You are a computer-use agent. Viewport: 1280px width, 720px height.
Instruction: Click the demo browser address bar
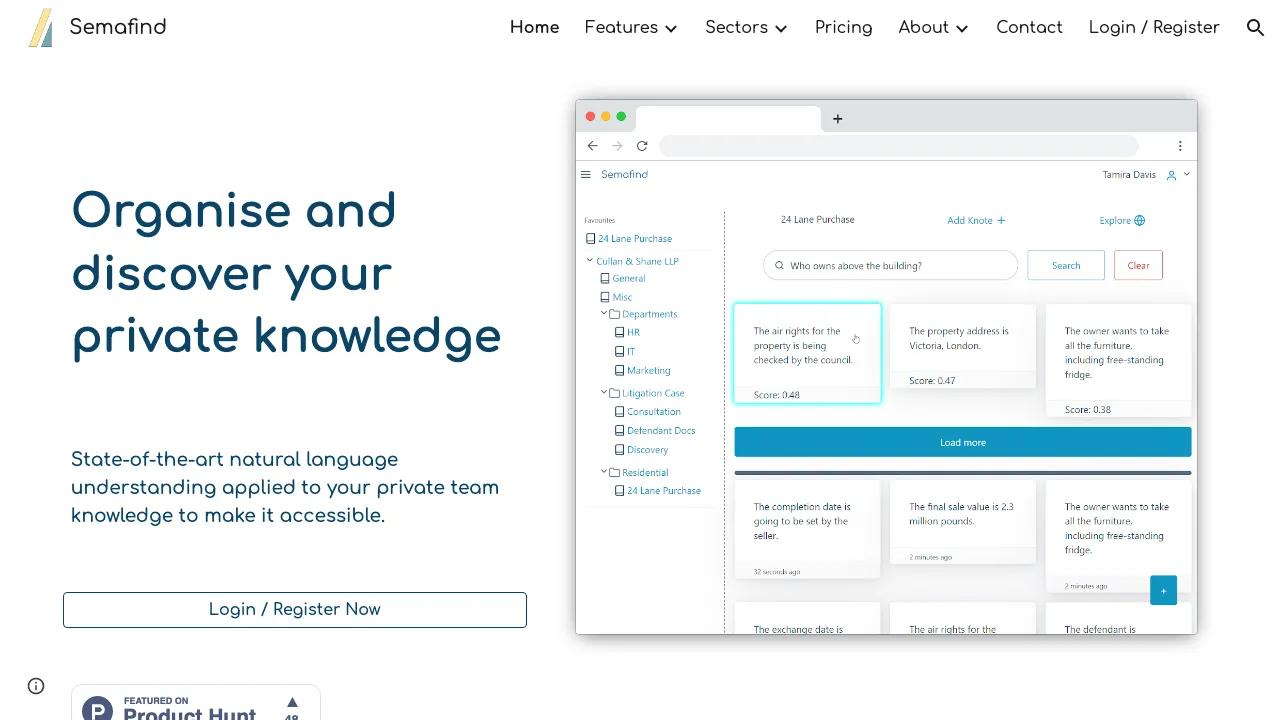[x=898, y=146]
